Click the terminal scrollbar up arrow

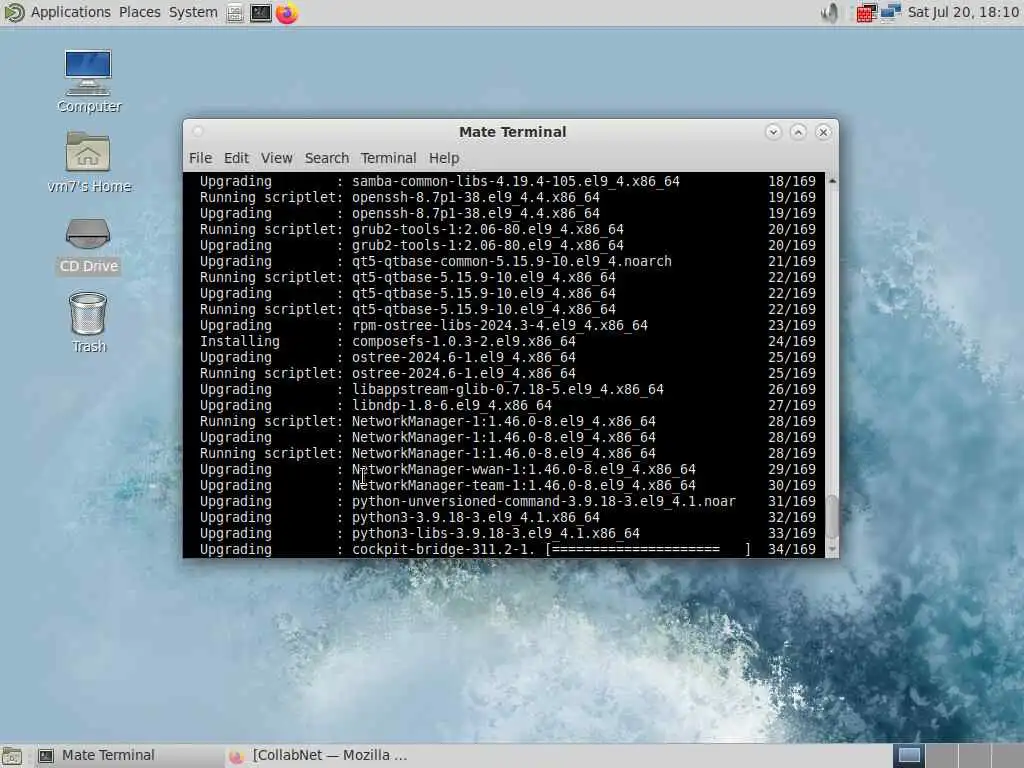click(x=832, y=180)
